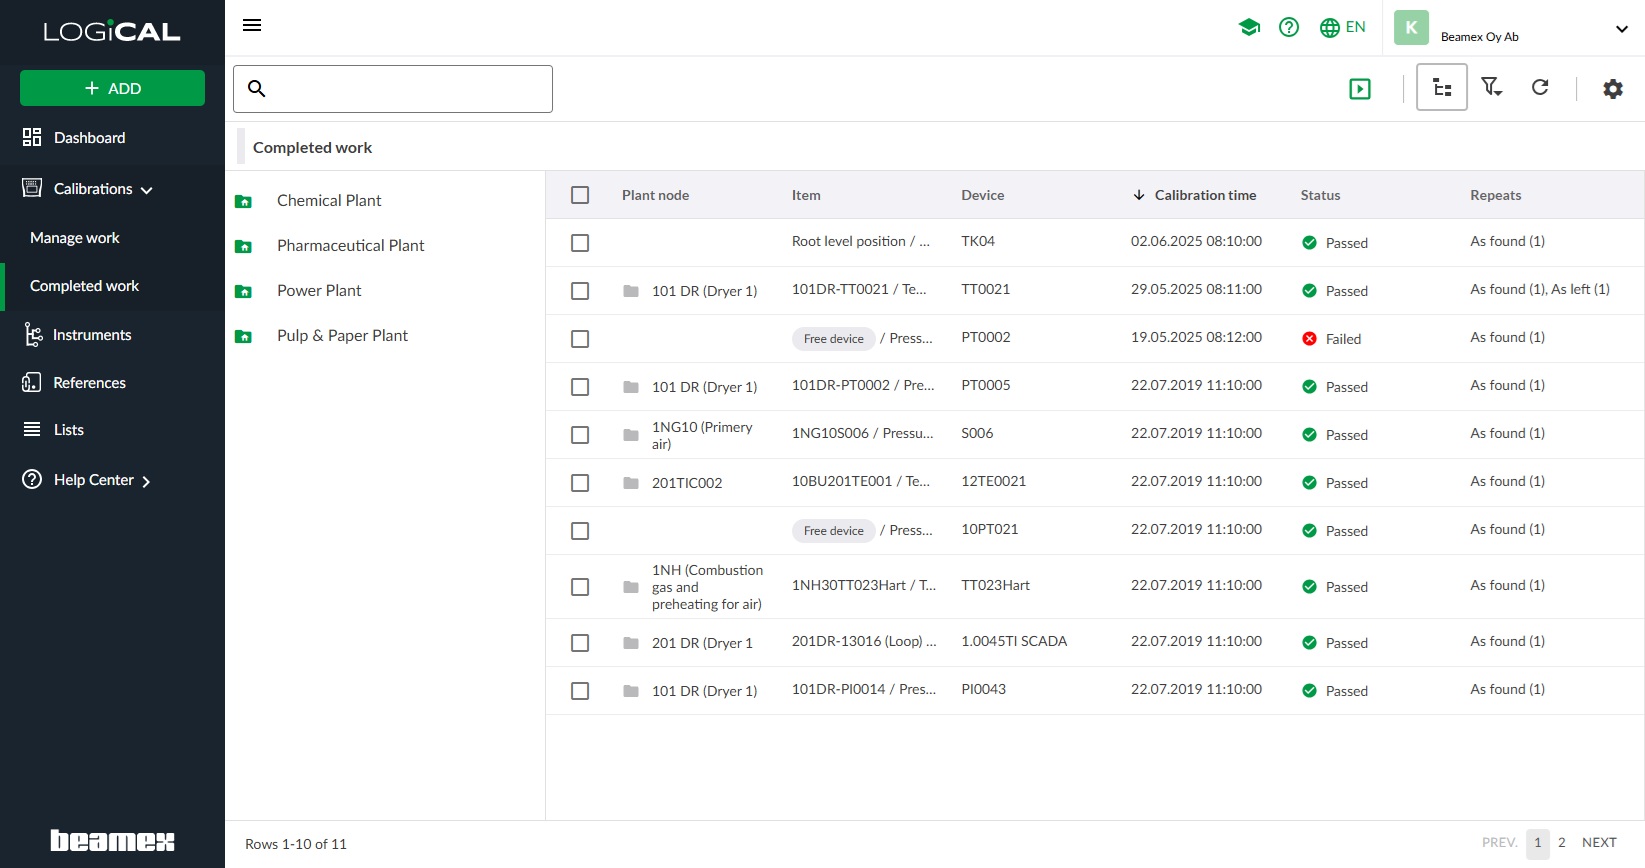
Task: Click the Free device chip on 10PT021 row
Action: (833, 531)
